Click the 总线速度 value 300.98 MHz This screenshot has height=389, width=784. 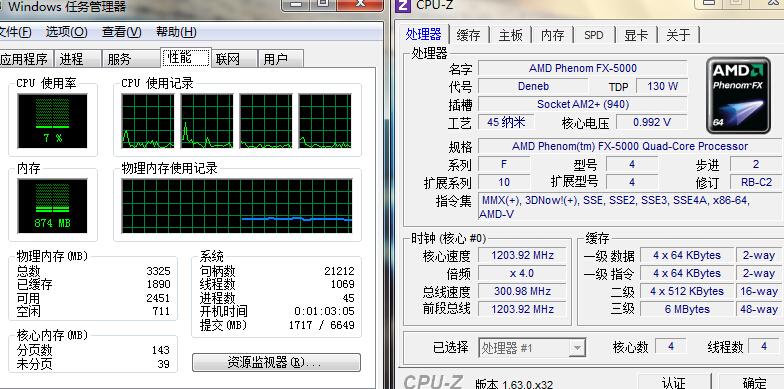[x=522, y=291]
